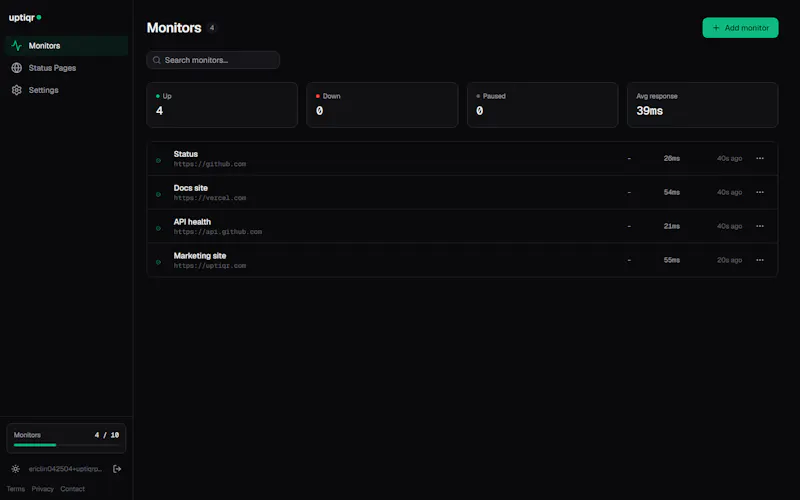Open more options for Status monitor

point(760,159)
